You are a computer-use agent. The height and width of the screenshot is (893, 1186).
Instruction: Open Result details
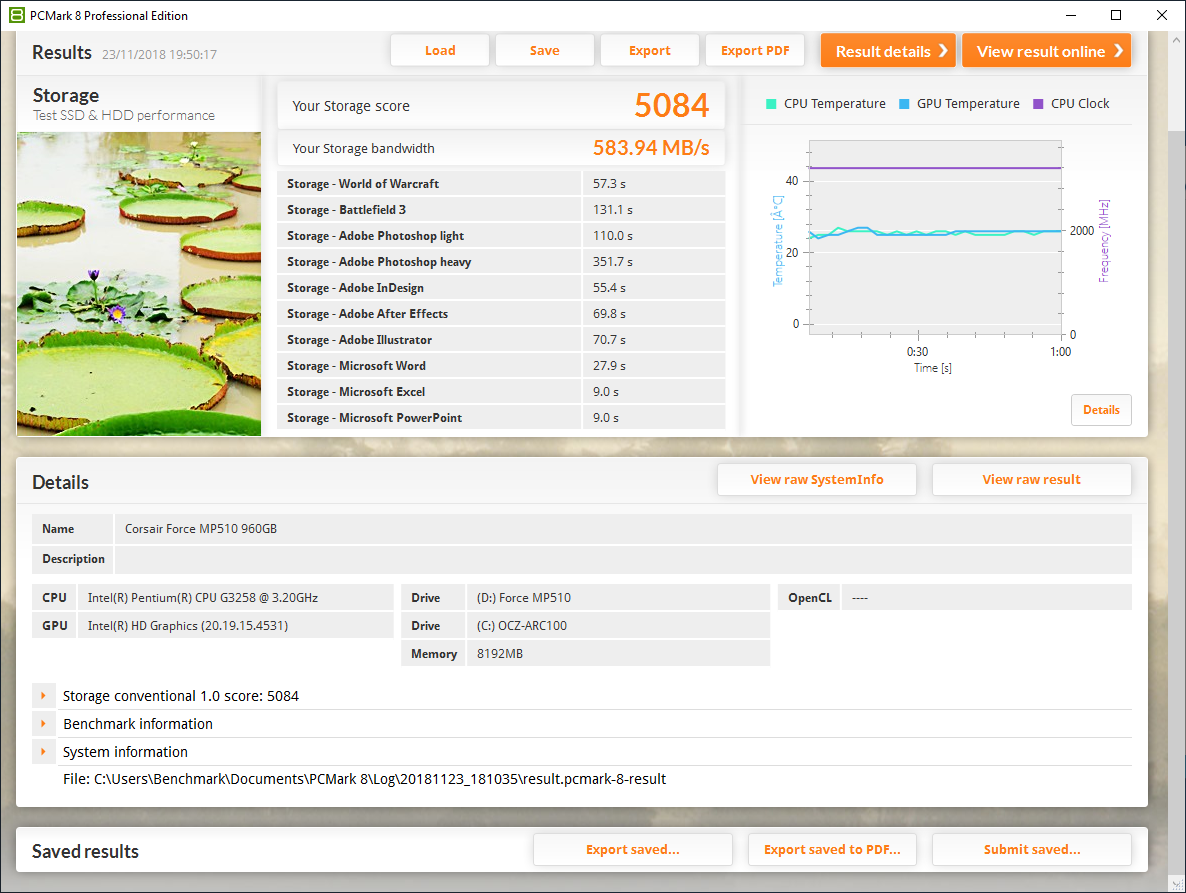(x=889, y=51)
